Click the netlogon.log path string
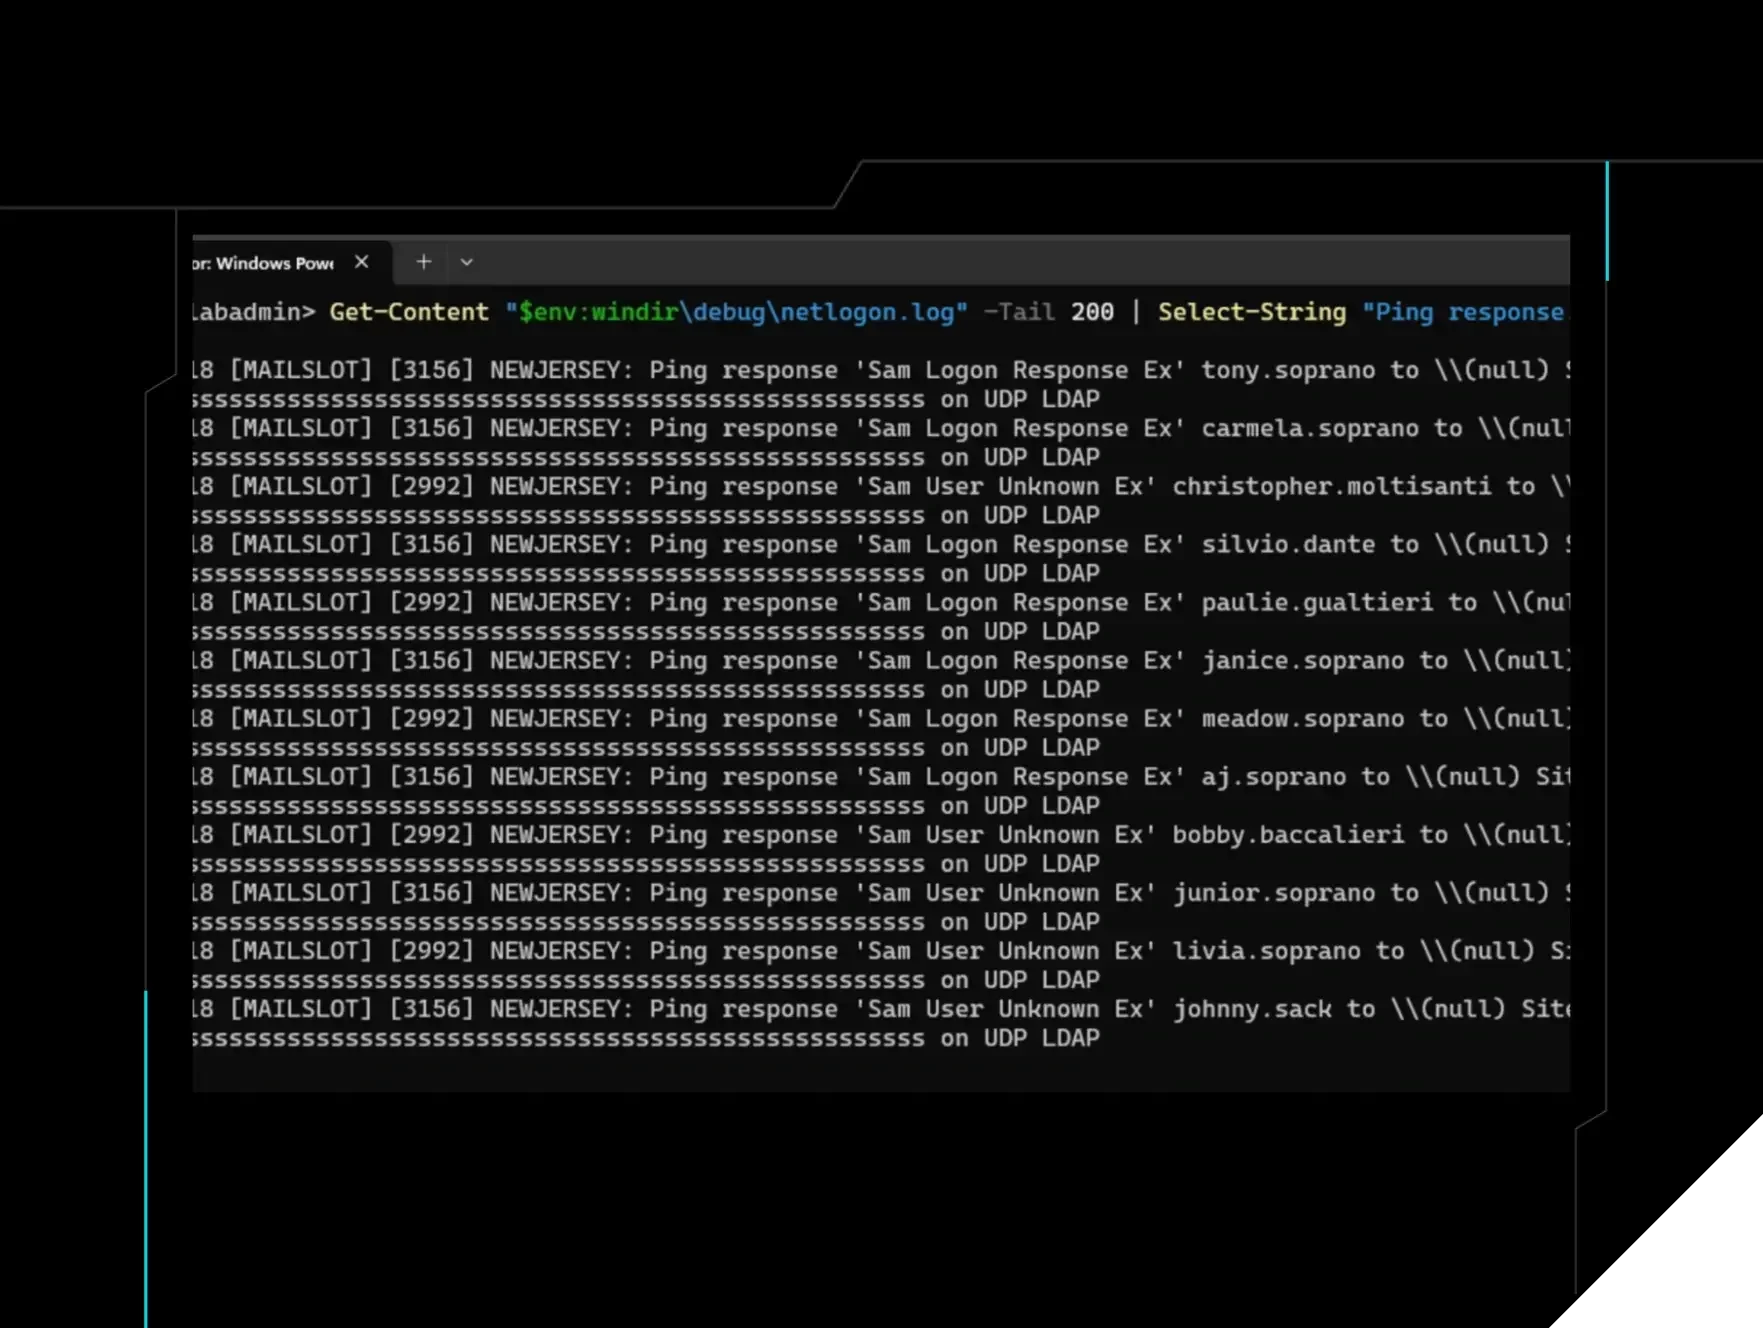 click(736, 312)
